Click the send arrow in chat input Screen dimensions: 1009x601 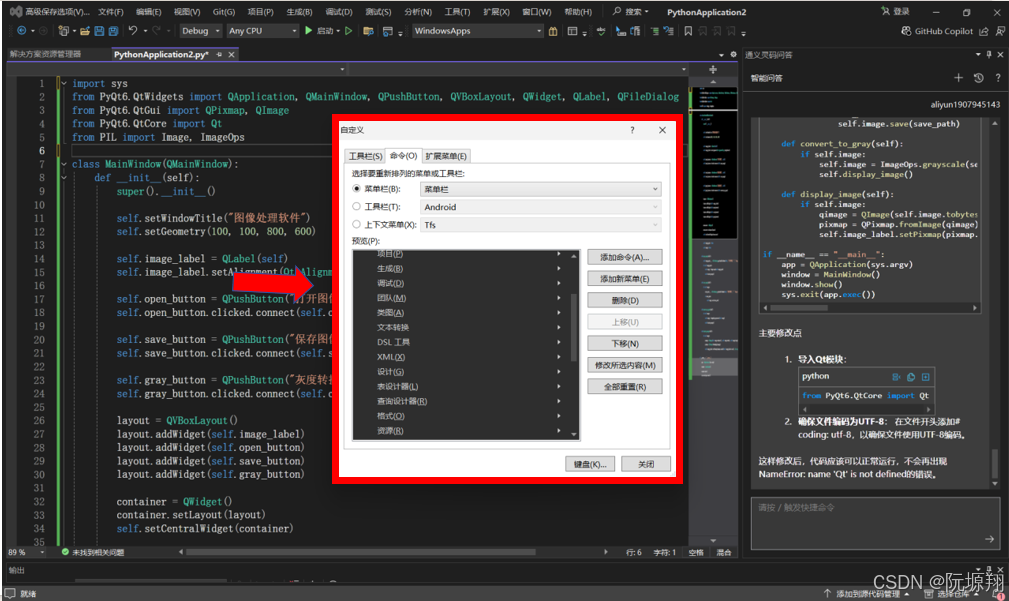989,539
